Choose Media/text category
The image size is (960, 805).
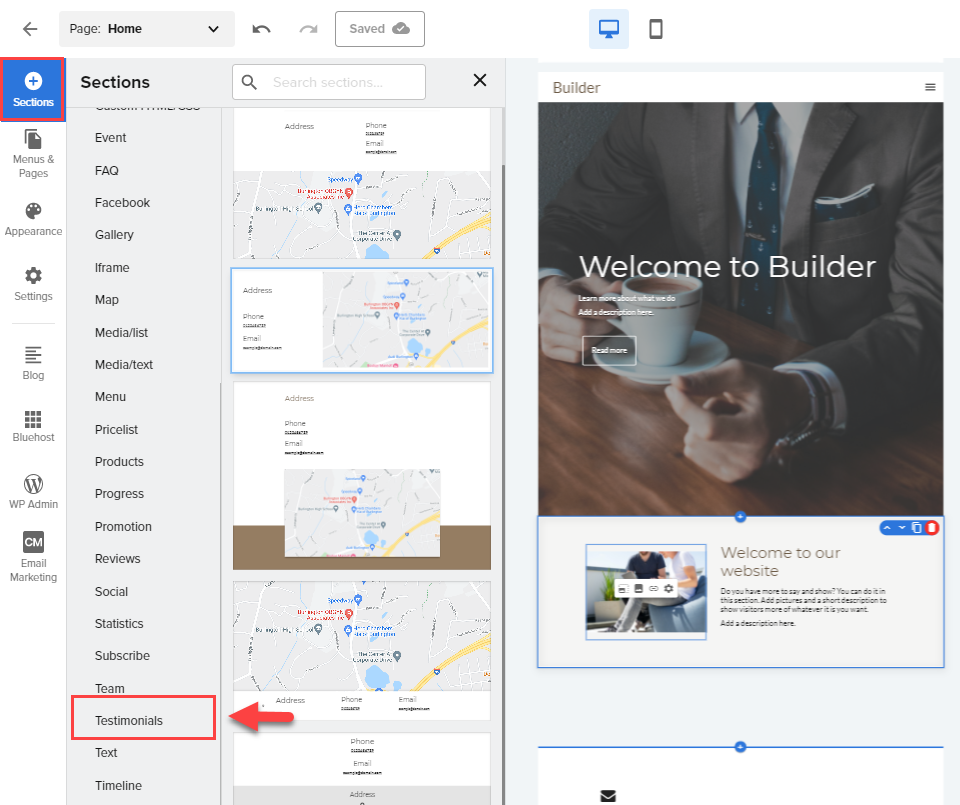(x=124, y=365)
